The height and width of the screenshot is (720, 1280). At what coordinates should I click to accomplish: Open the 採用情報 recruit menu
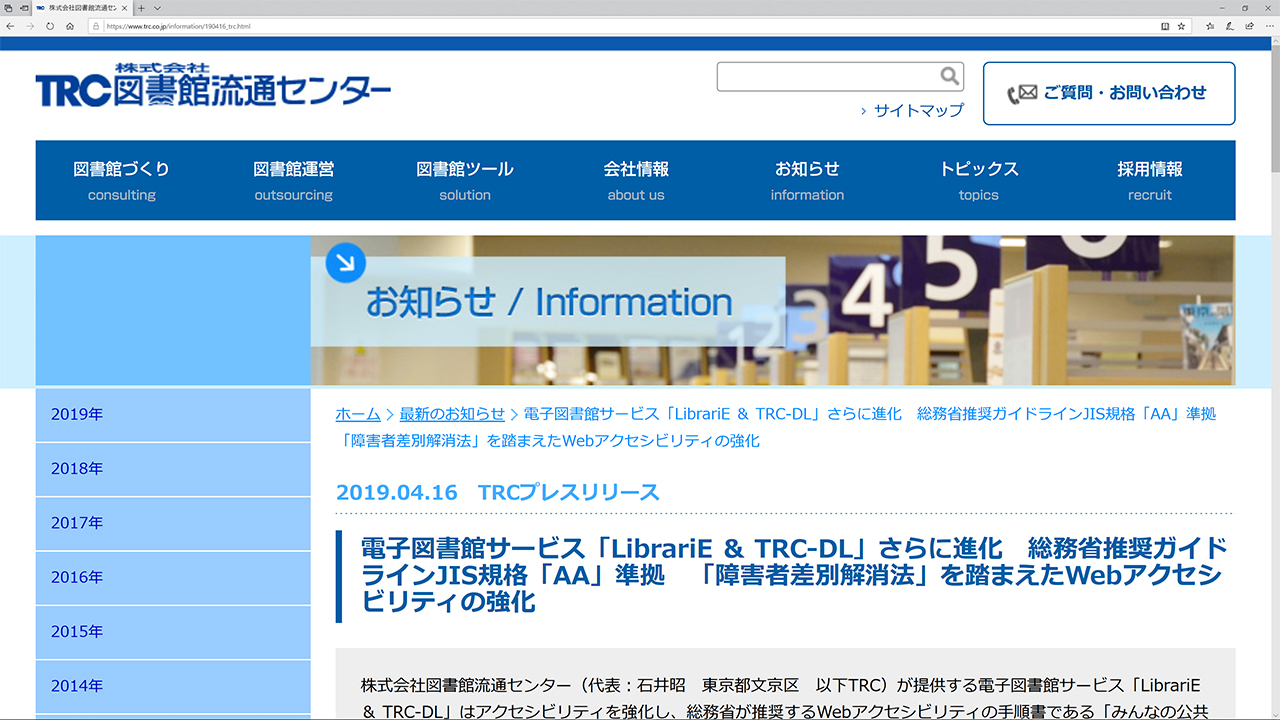tap(1150, 180)
